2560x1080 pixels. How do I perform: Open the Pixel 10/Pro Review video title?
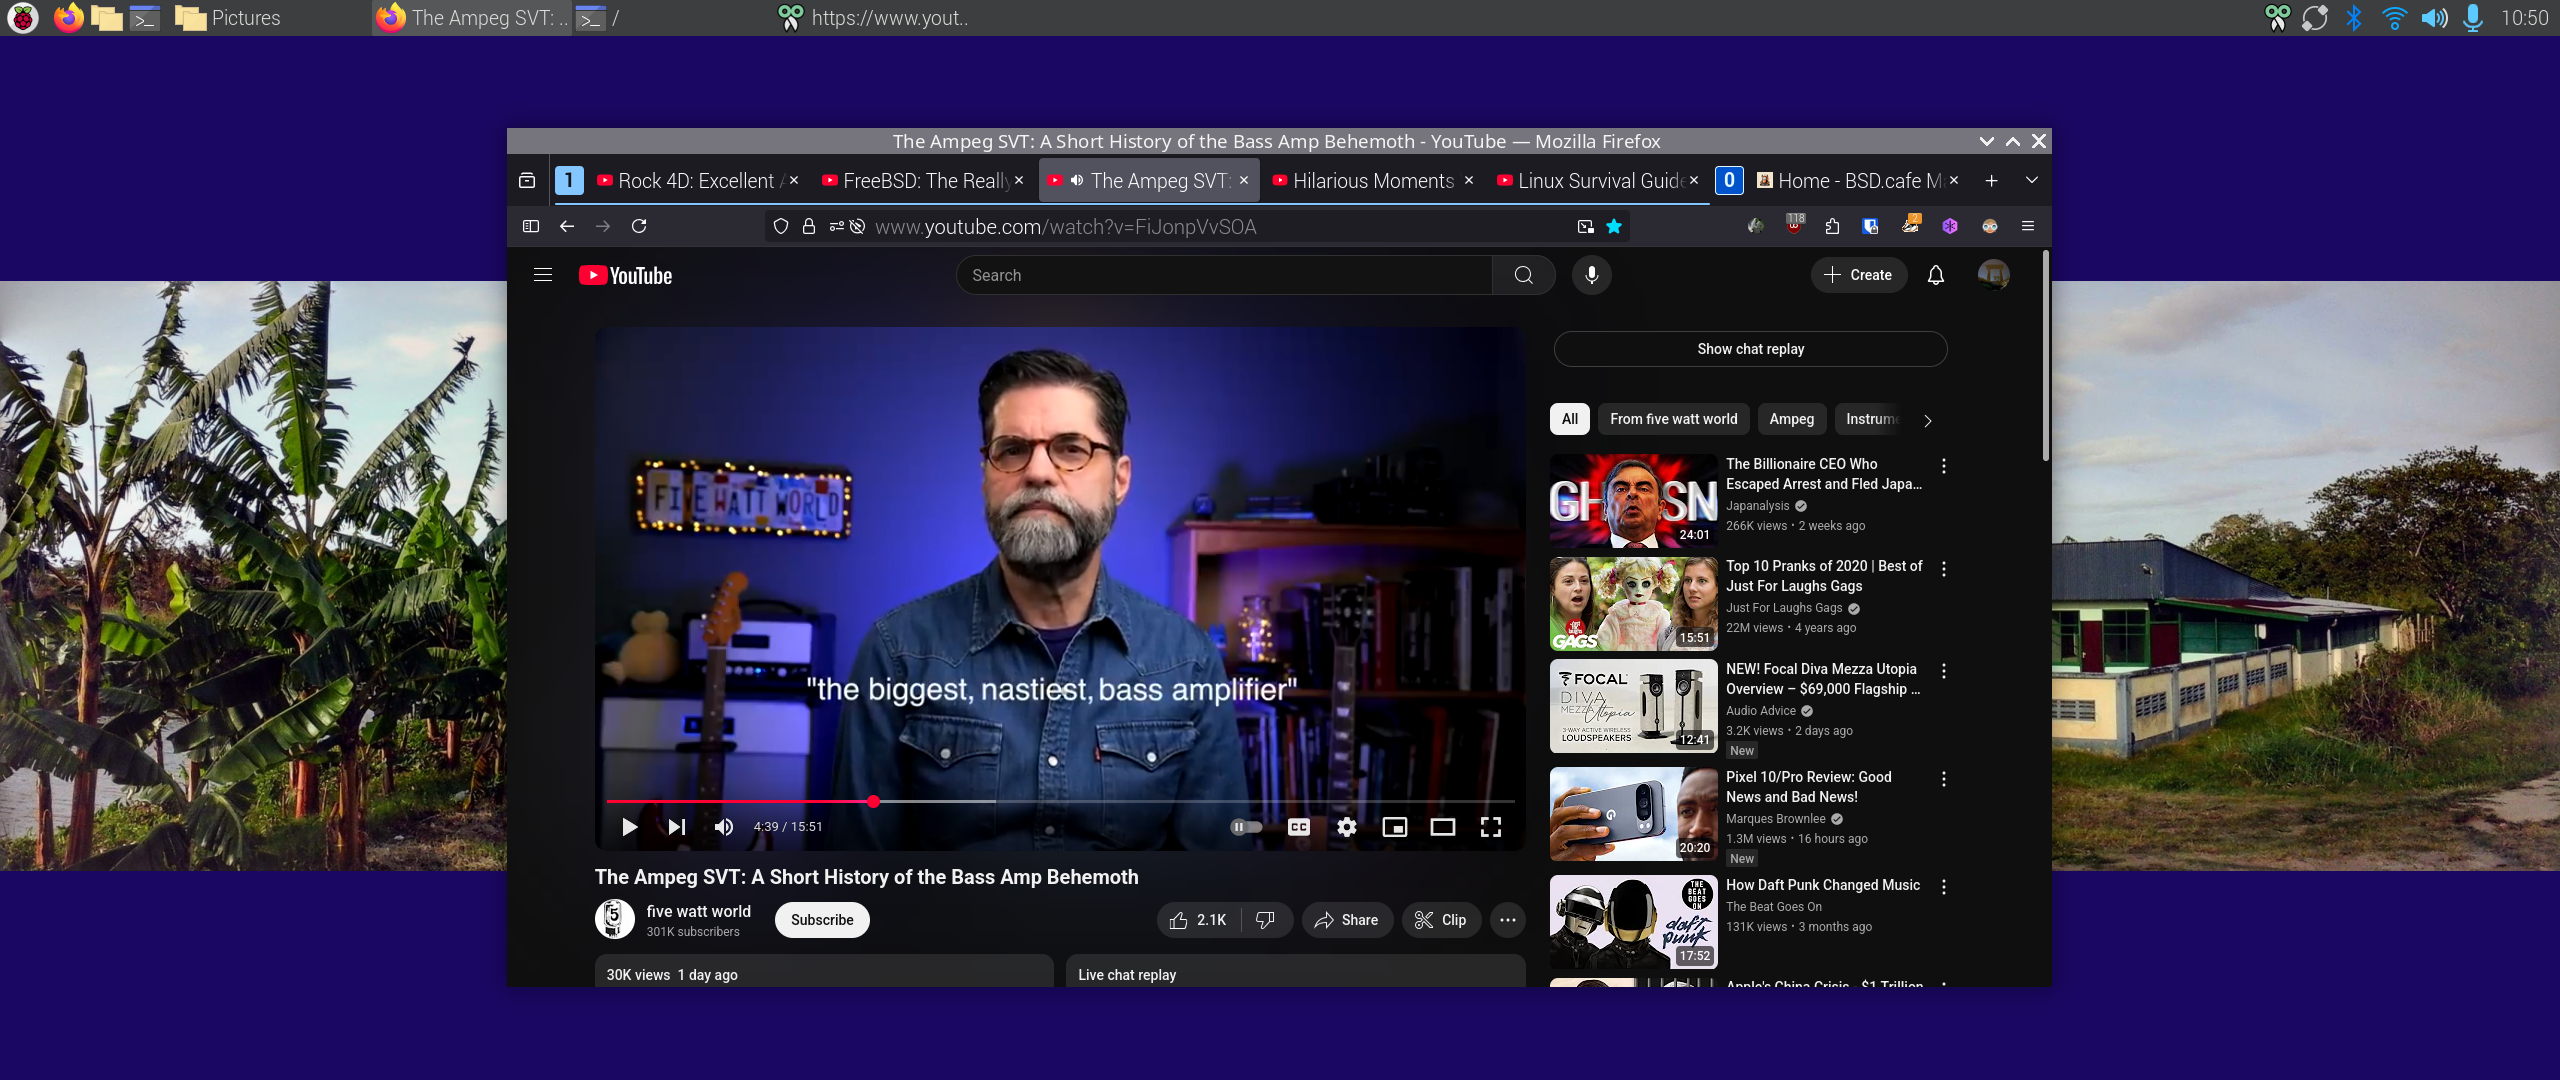(1808, 787)
